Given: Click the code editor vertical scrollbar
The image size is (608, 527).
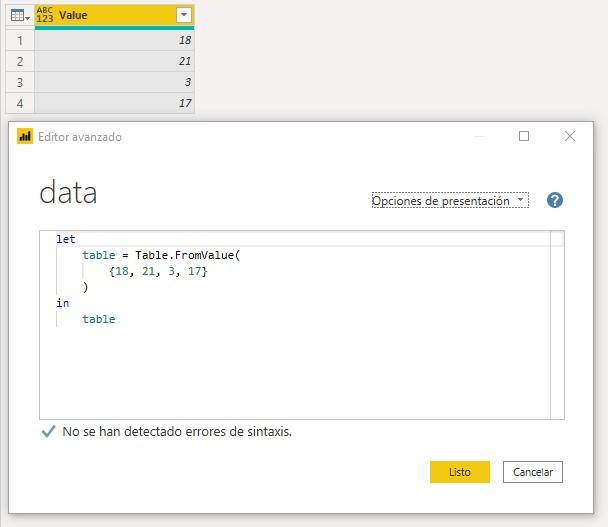Looking at the screenshot, I should pyautogui.click(x=557, y=325).
